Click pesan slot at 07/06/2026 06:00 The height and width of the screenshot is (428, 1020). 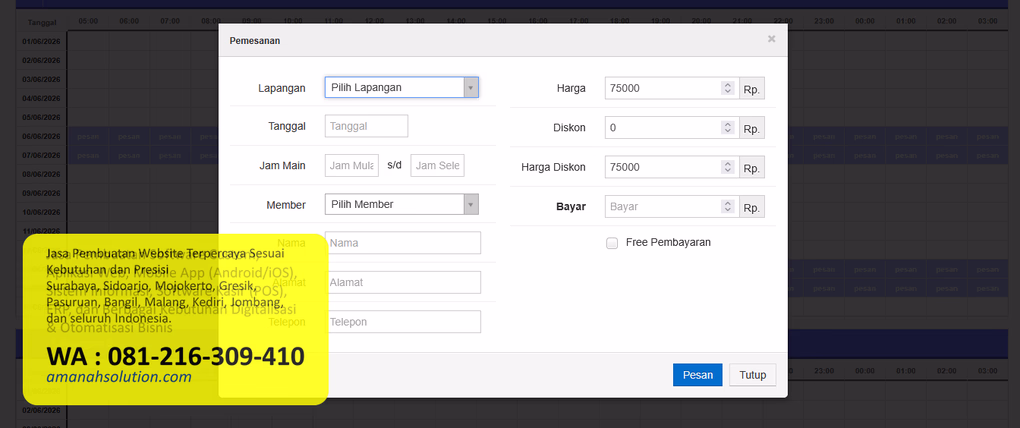click(129, 155)
